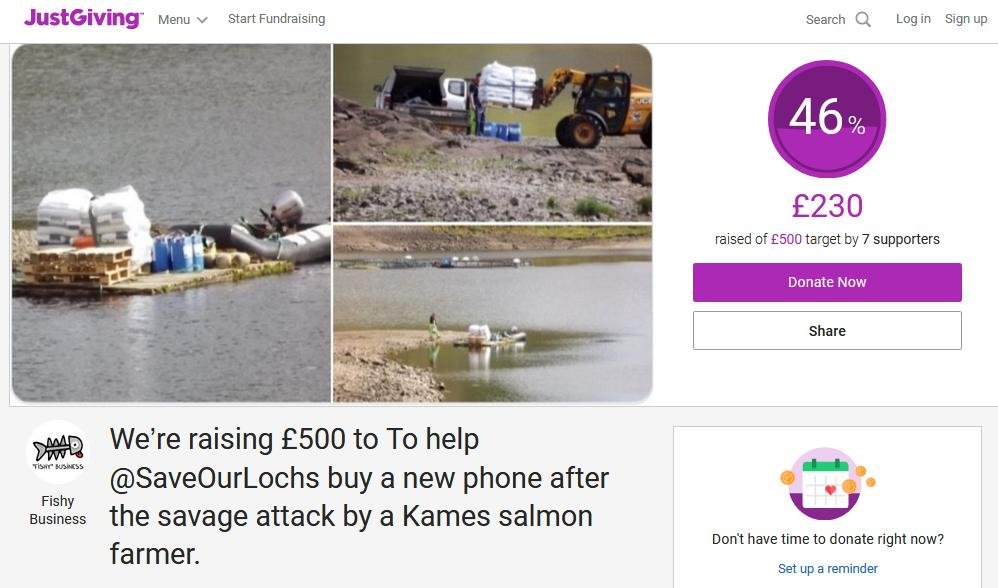Screen dimensions: 998x588
Task: Click the Log in link
Action: [x=913, y=19]
